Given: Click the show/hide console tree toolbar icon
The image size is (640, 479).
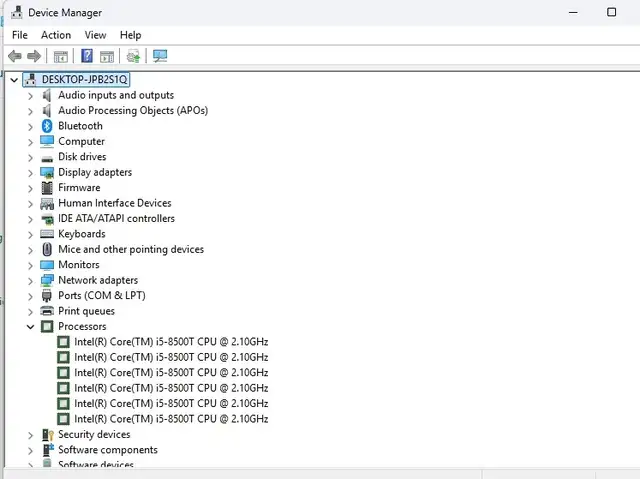Looking at the screenshot, I should tap(61, 56).
